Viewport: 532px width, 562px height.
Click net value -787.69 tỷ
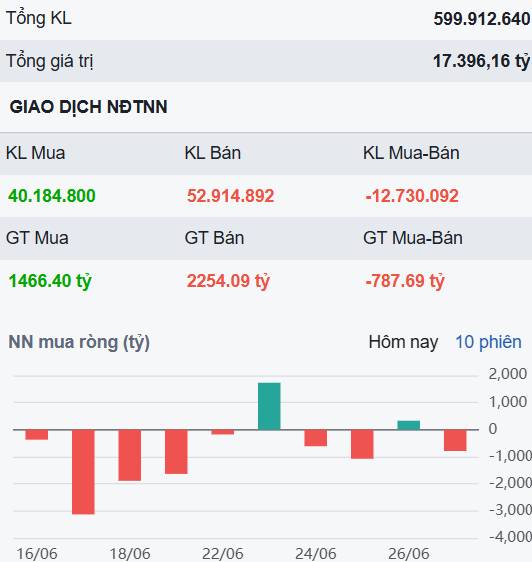point(405,281)
